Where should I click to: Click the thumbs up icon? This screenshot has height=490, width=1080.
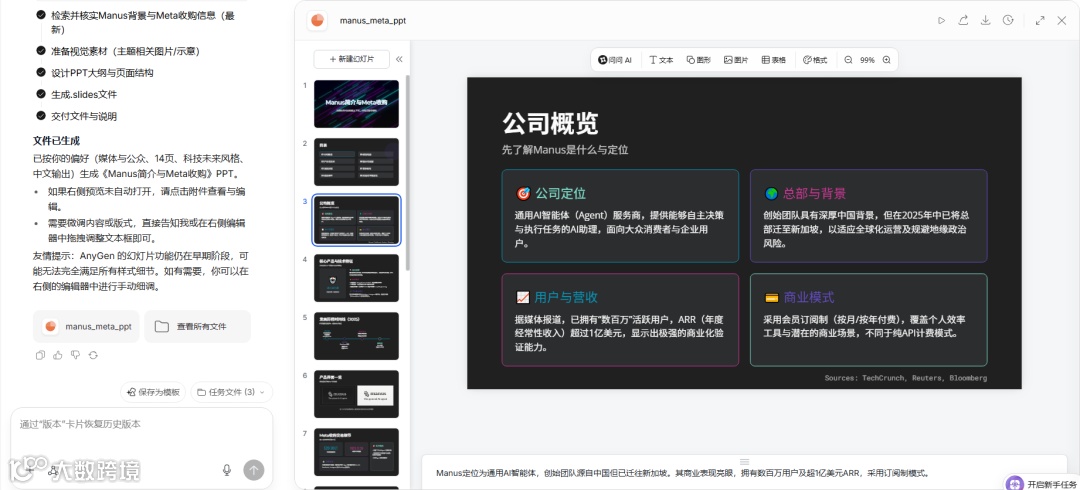pos(58,355)
